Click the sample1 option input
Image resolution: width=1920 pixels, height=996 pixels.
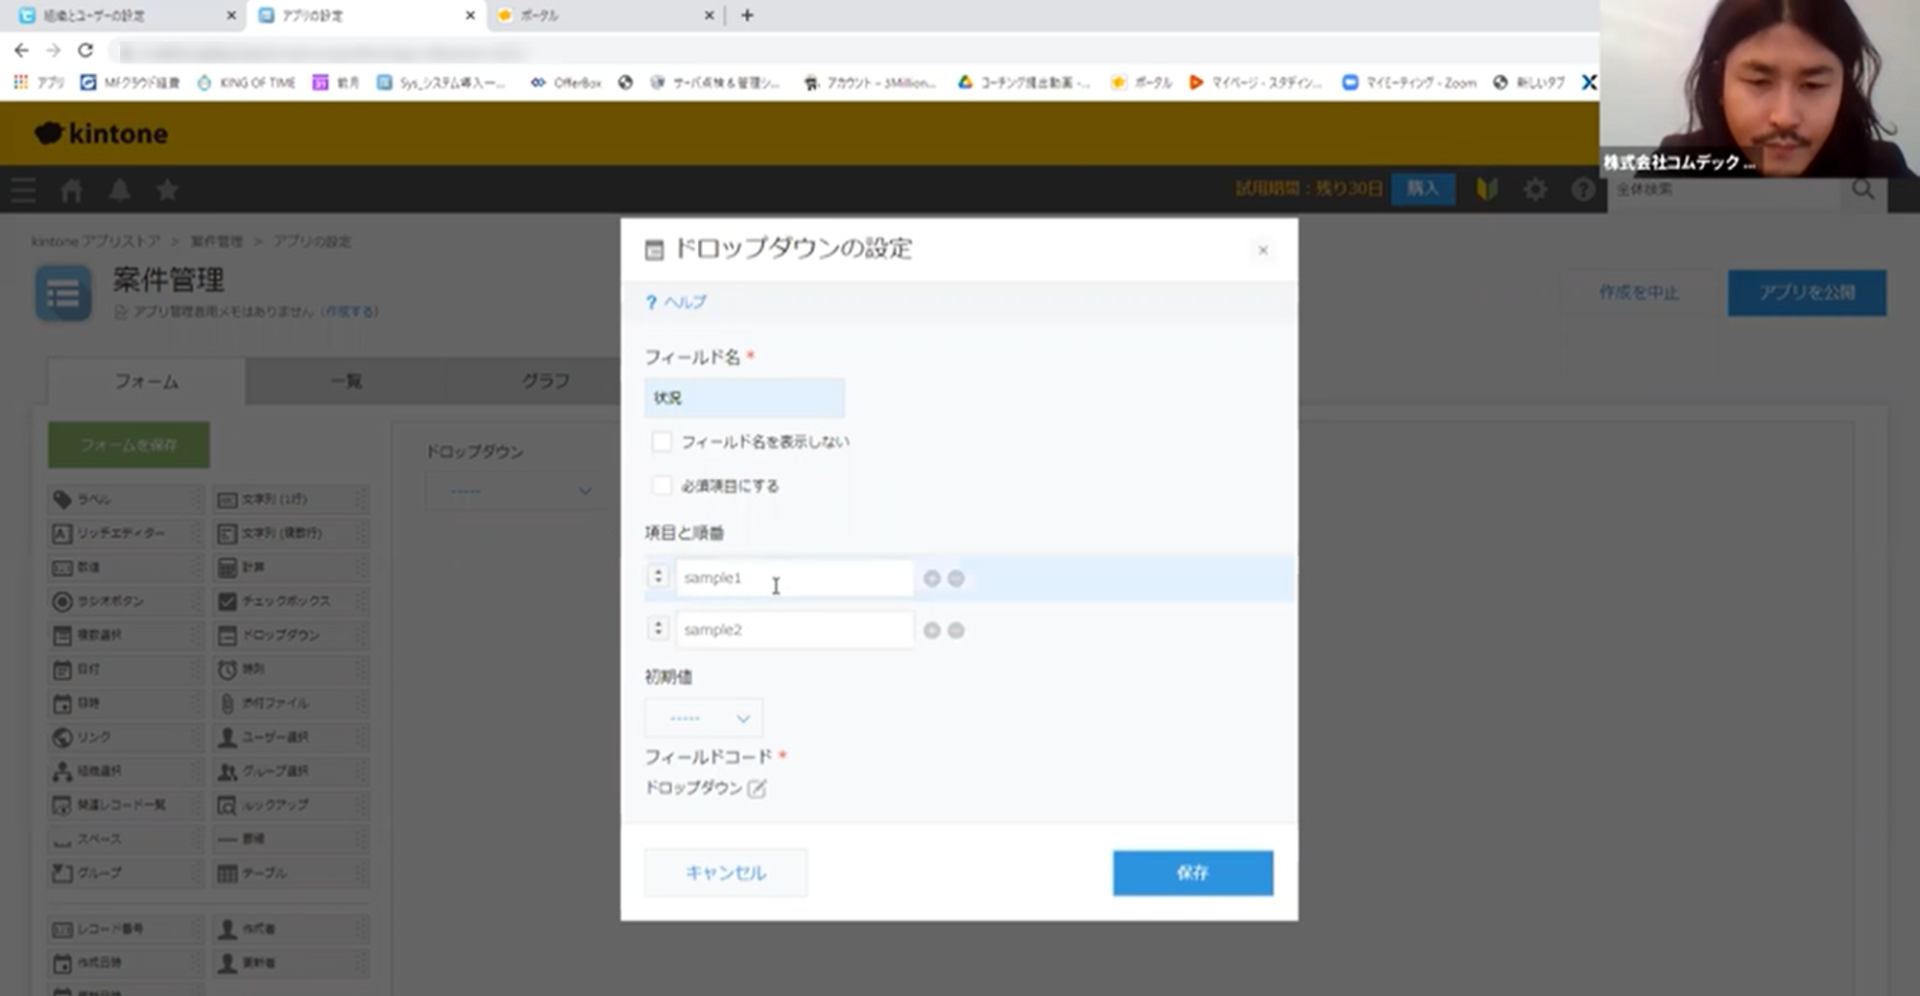794,578
